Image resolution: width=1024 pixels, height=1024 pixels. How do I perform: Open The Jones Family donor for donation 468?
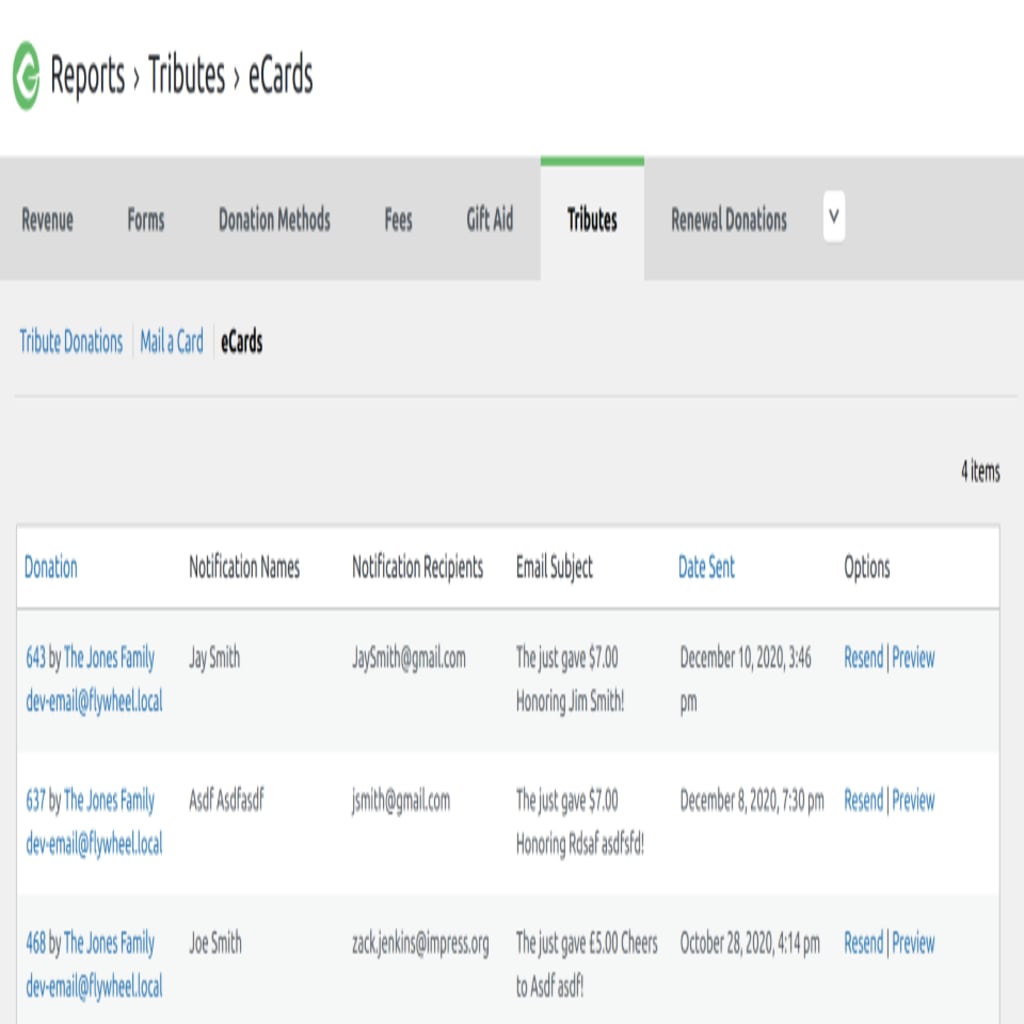[109, 943]
